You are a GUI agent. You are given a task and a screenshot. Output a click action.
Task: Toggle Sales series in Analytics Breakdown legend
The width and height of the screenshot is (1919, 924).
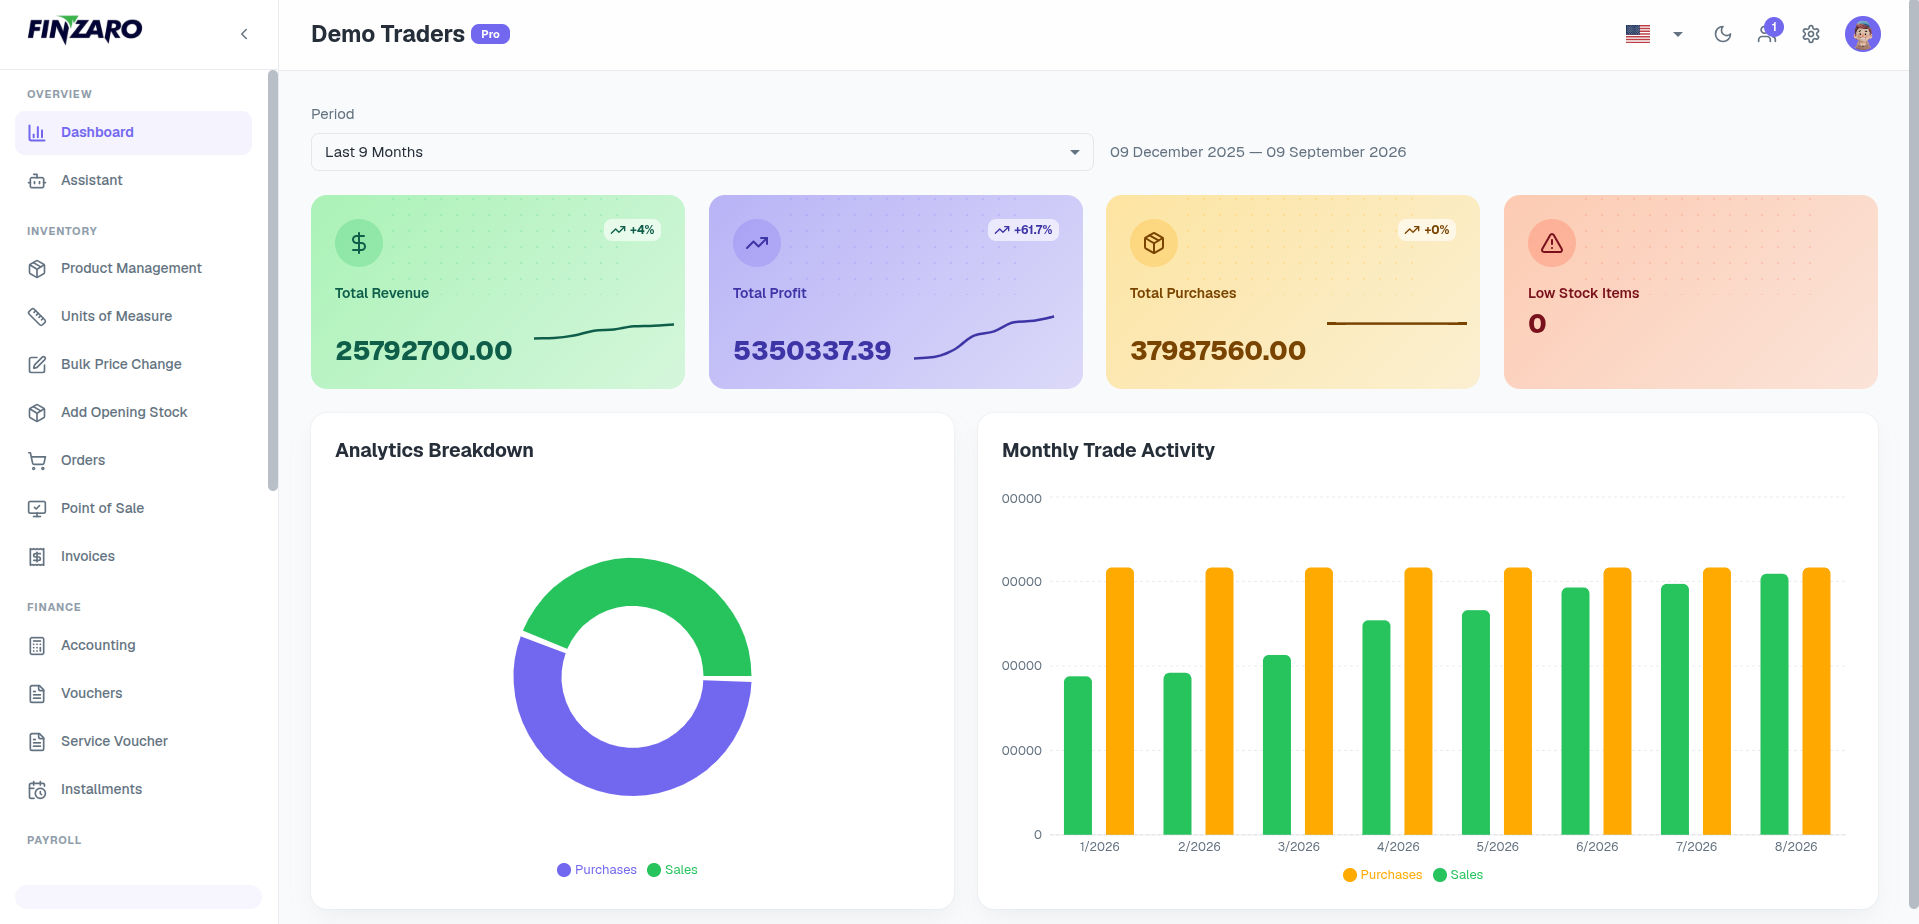[672, 870]
